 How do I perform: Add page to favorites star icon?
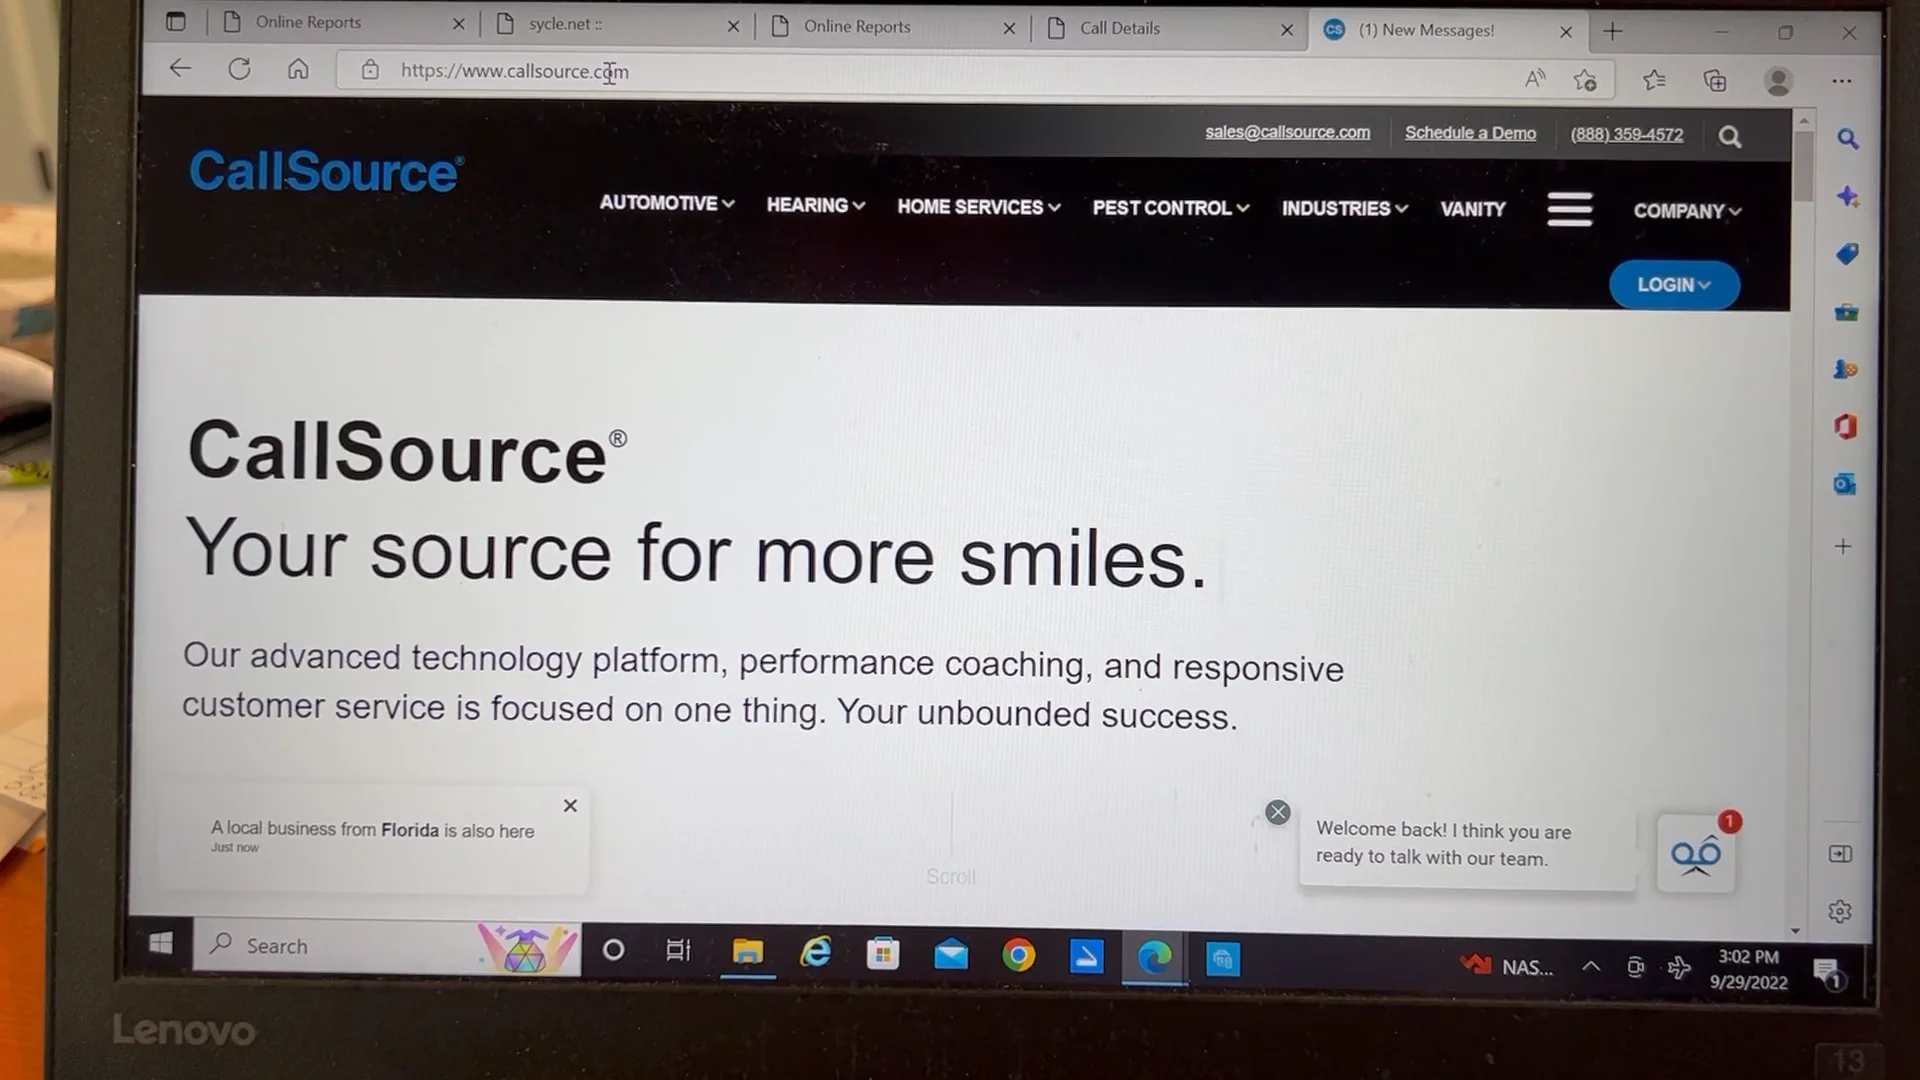[x=1585, y=80]
